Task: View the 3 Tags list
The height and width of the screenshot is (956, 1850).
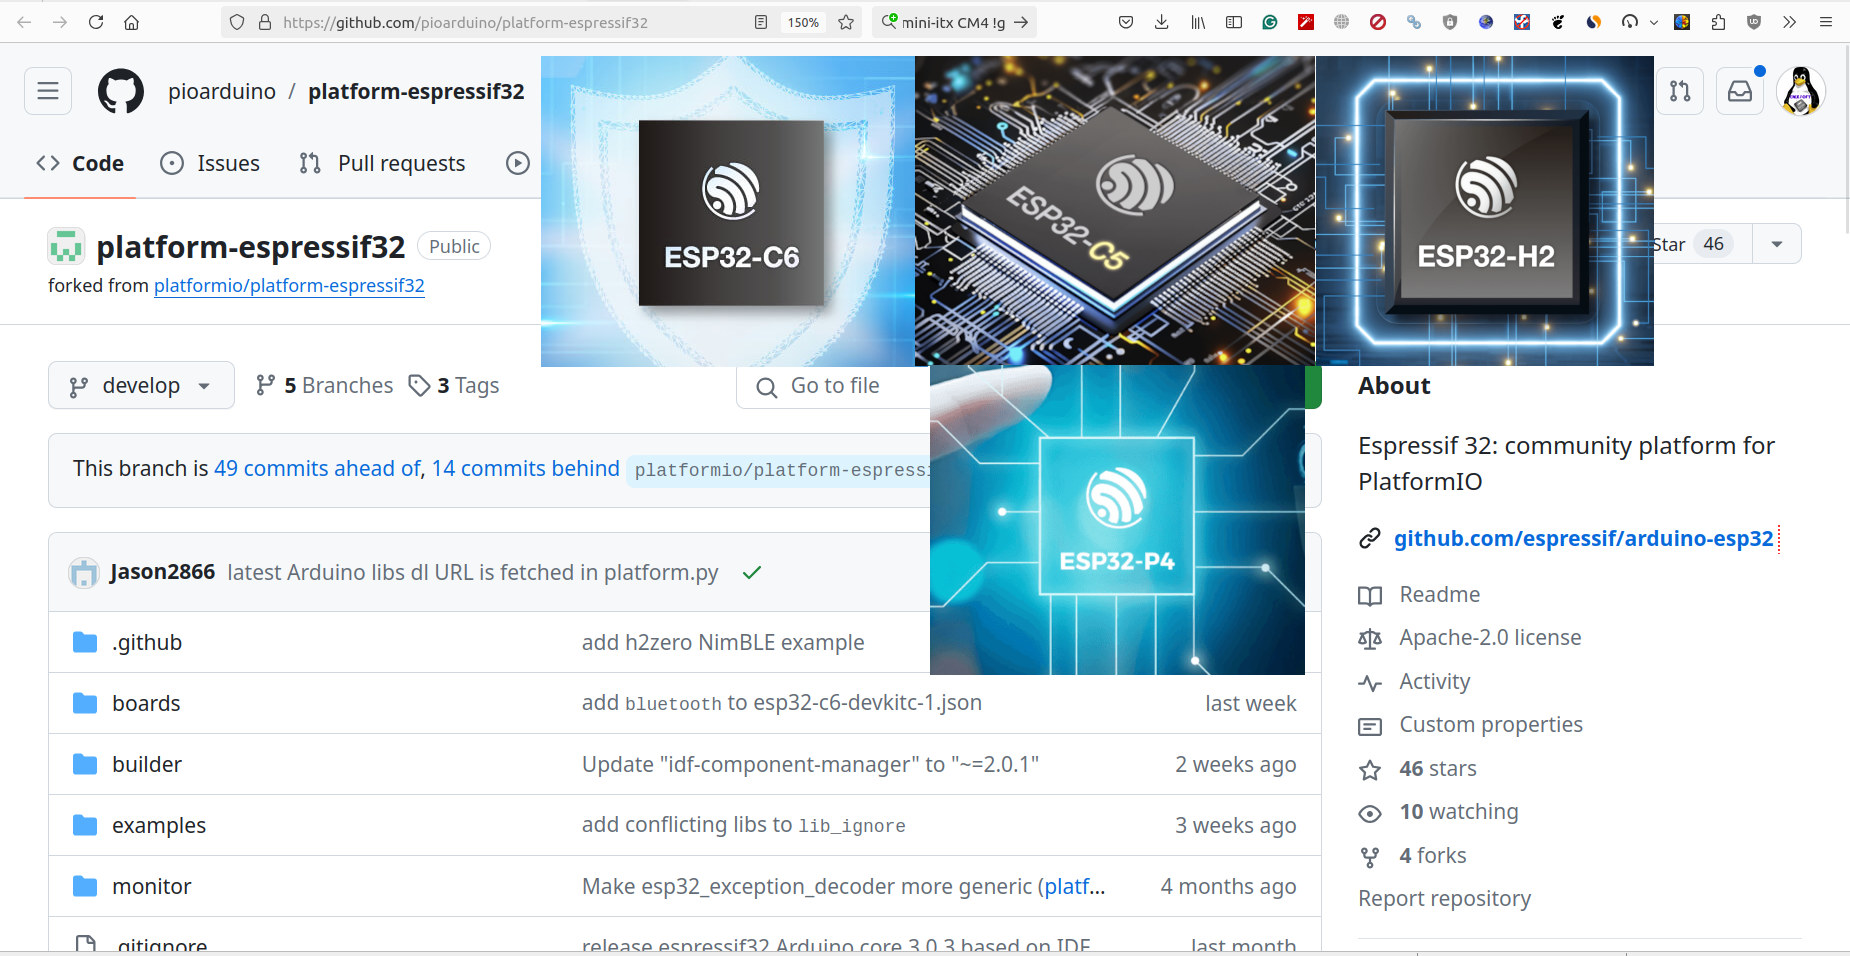Action: tap(454, 385)
